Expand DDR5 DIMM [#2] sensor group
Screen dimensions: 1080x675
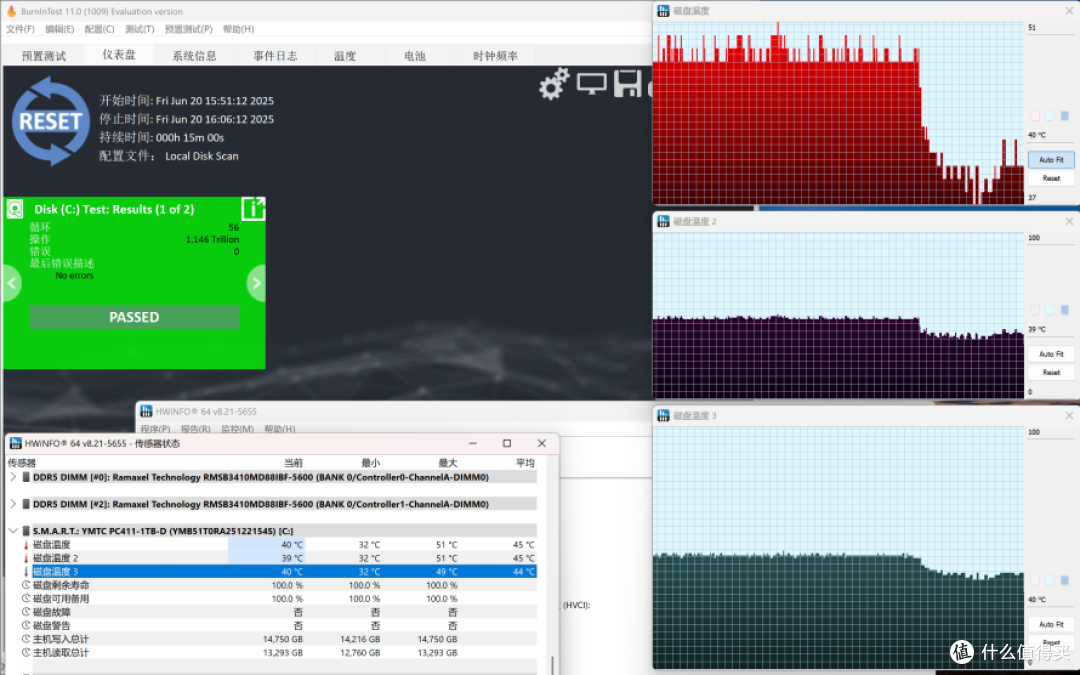[x=13, y=503]
